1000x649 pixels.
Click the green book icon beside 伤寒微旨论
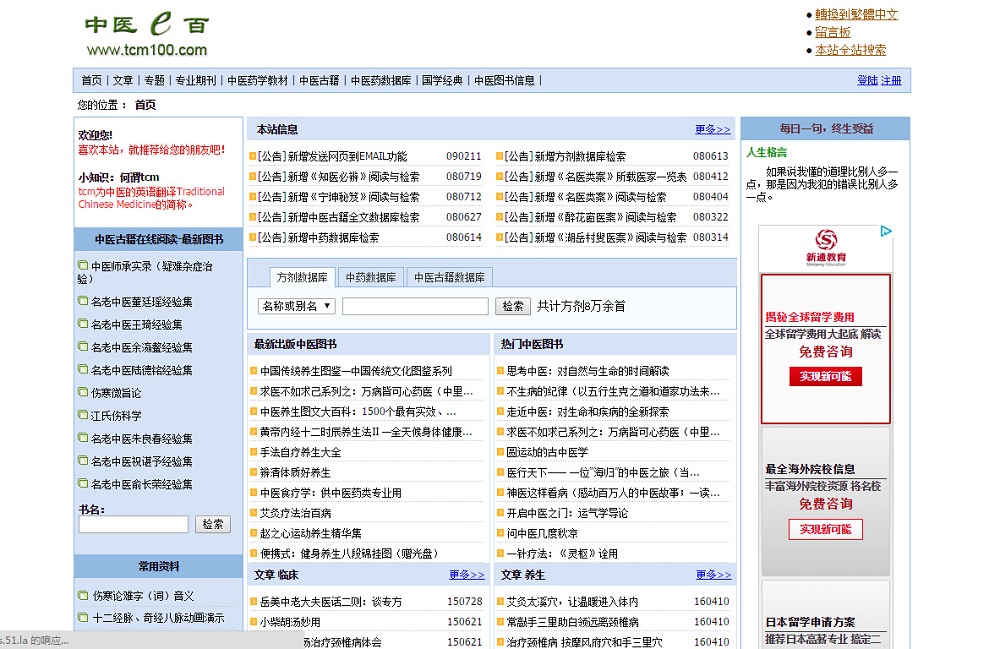pyautogui.click(x=83, y=392)
